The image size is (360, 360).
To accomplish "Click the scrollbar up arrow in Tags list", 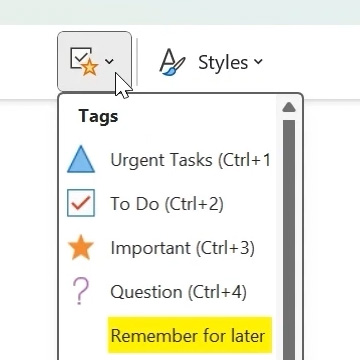I will click(289, 107).
